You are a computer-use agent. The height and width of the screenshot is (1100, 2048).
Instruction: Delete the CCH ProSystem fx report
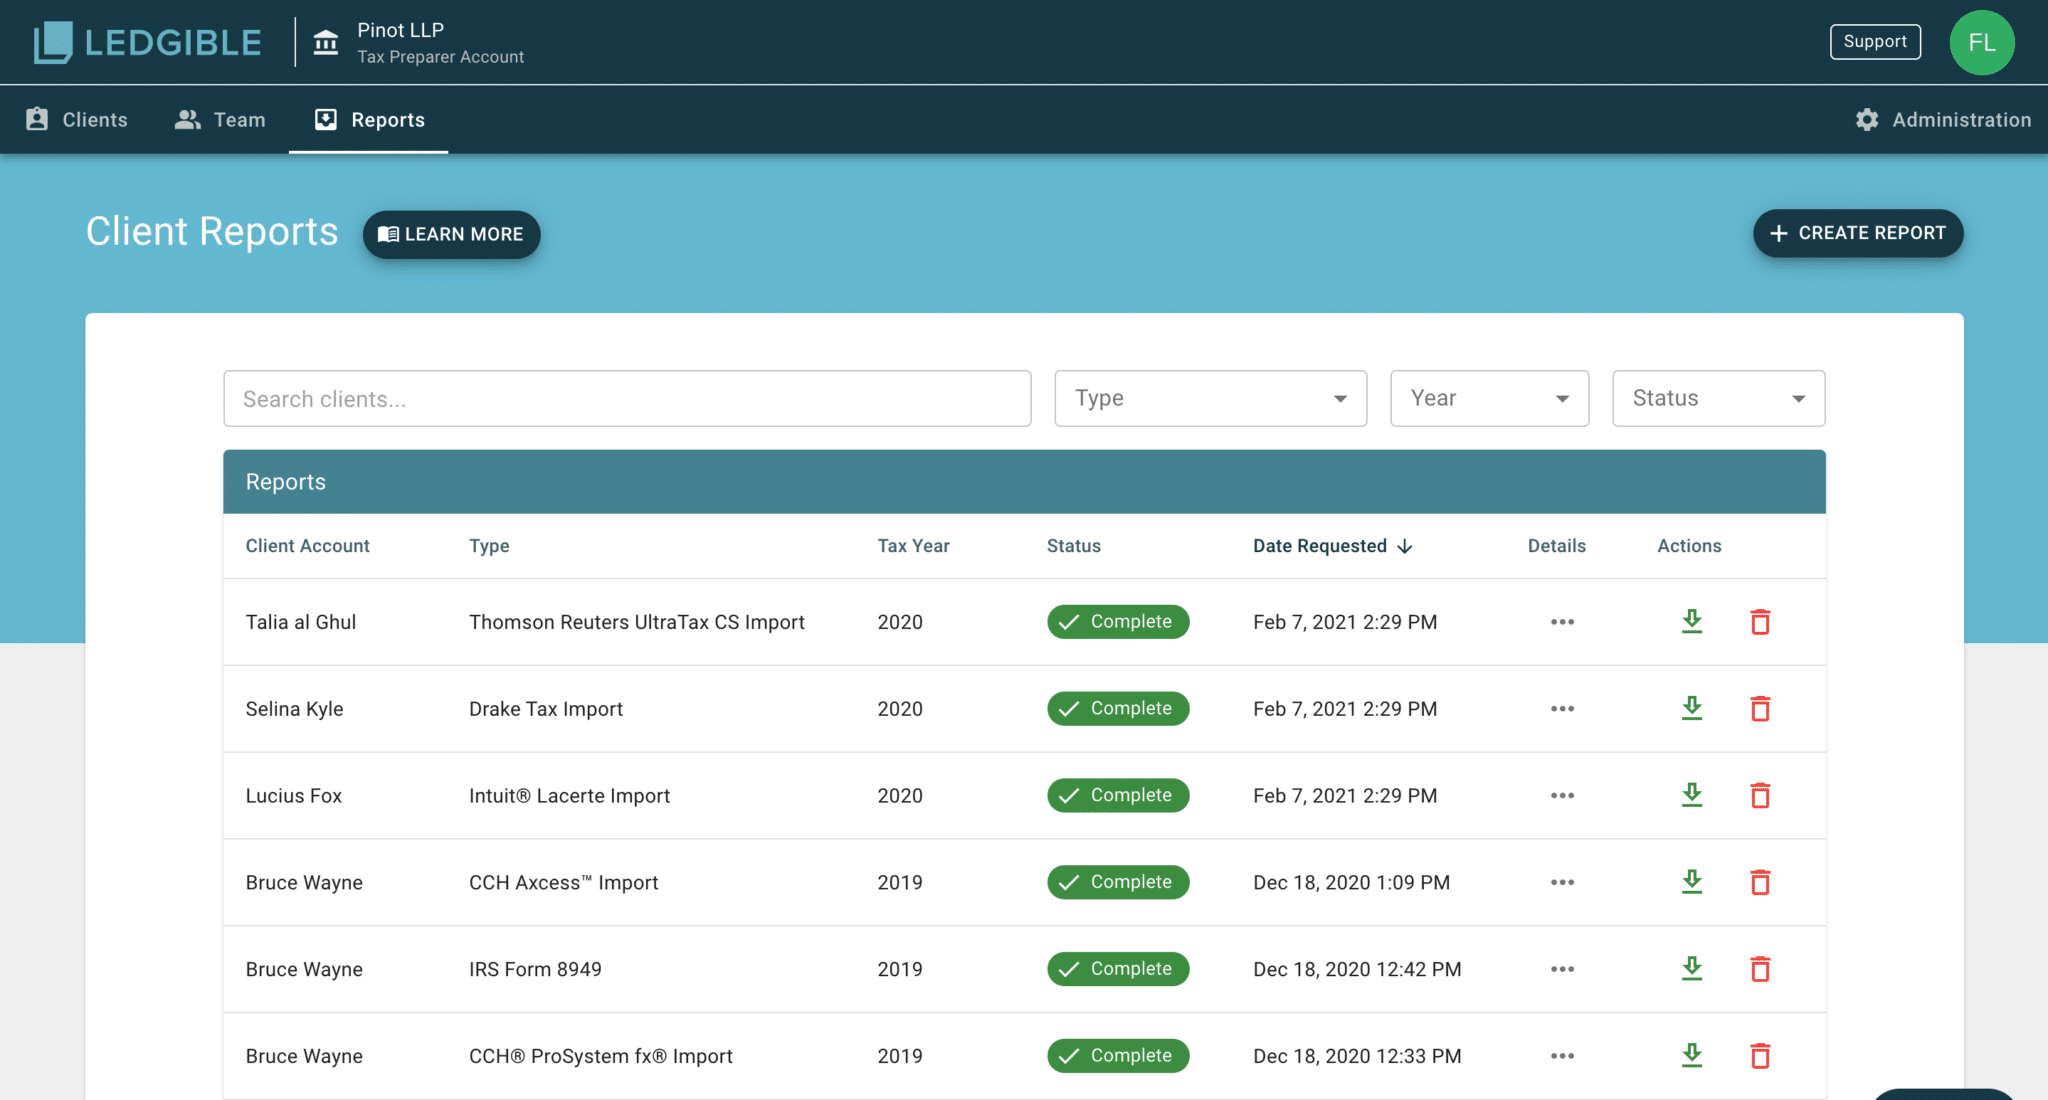pos(1760,1055)
